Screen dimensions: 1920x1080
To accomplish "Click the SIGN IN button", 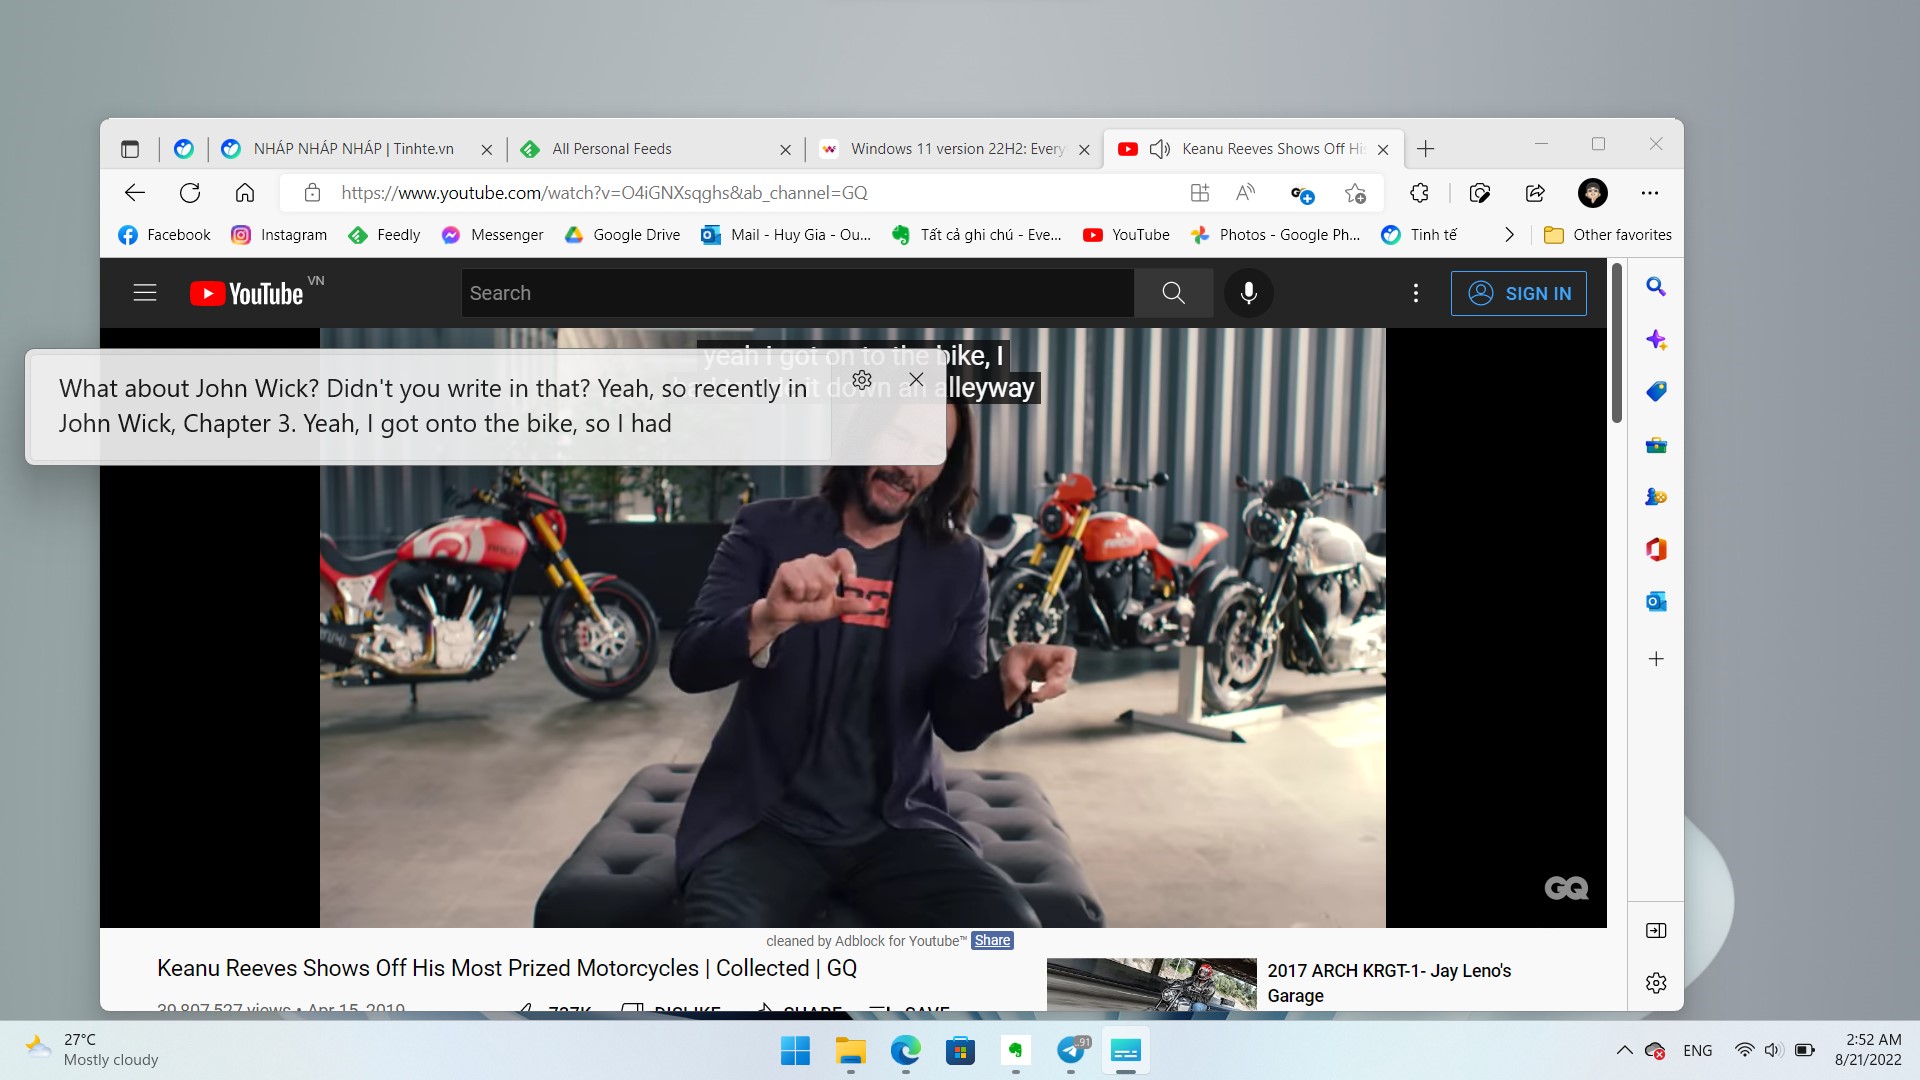I will pyautogui.click(x=1519, y=293).
